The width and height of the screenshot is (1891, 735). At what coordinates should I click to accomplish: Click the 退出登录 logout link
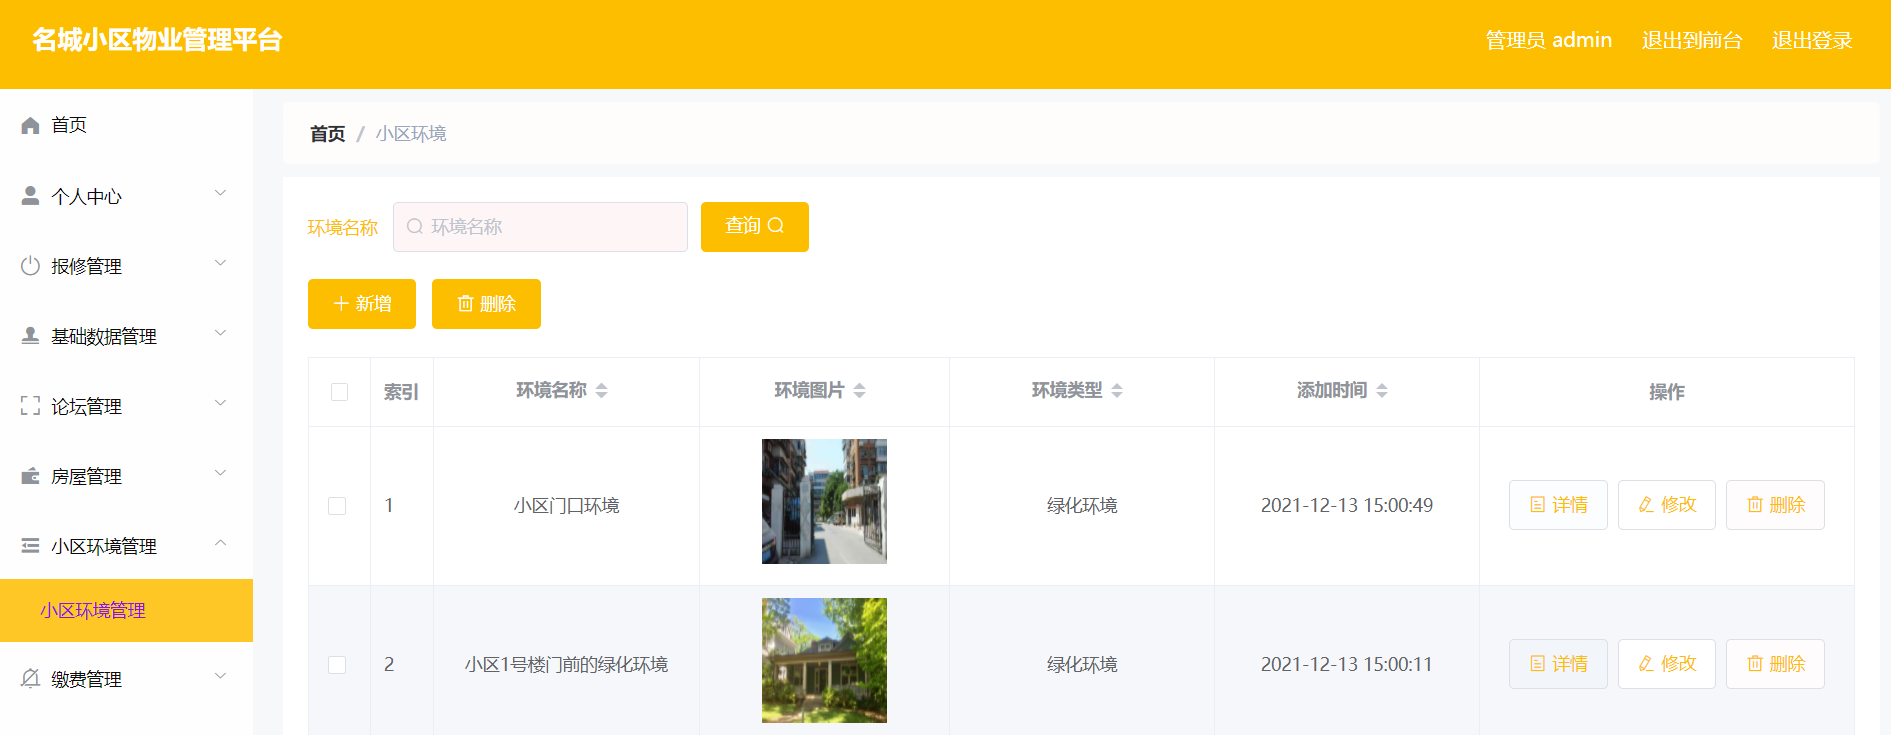coord(1812,40)
